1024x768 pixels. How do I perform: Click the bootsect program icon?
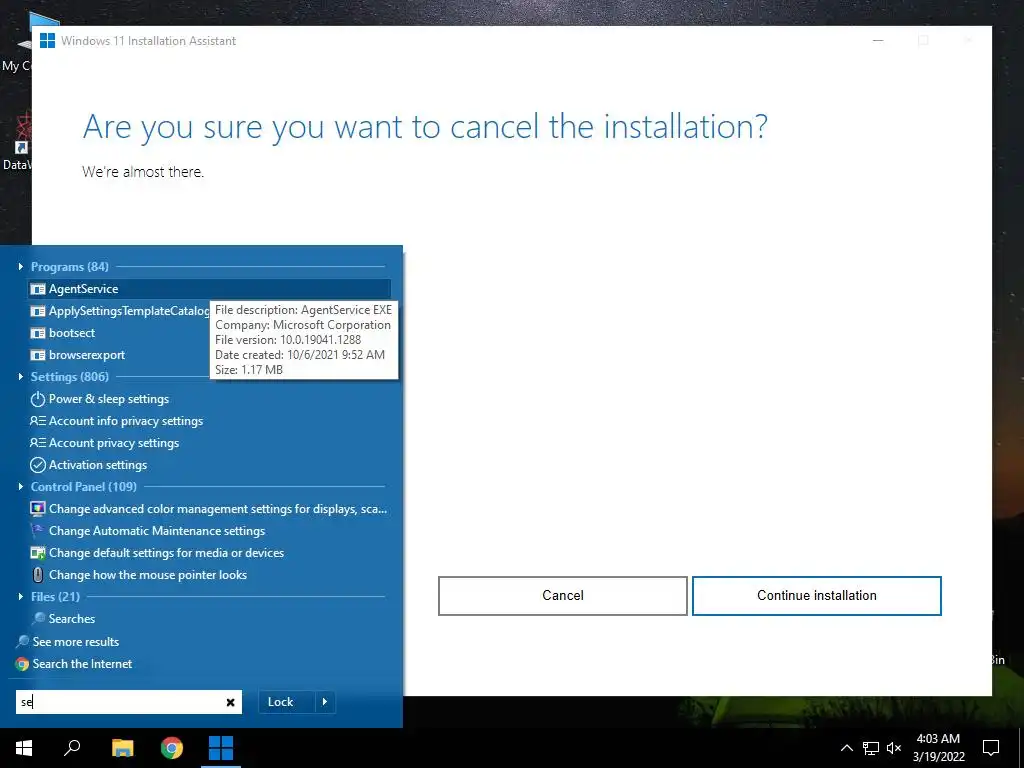point(38,333)
